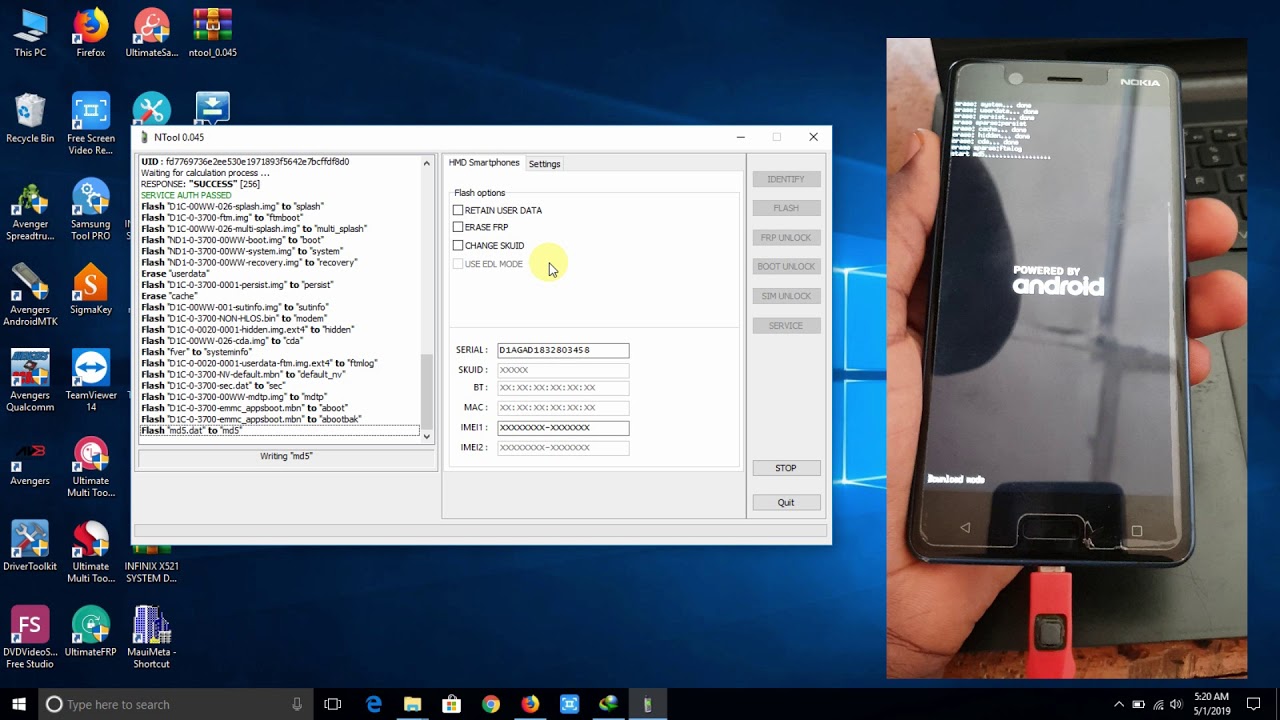
Task: Click Microsoft Edge in taskbar
Action: 374,704
